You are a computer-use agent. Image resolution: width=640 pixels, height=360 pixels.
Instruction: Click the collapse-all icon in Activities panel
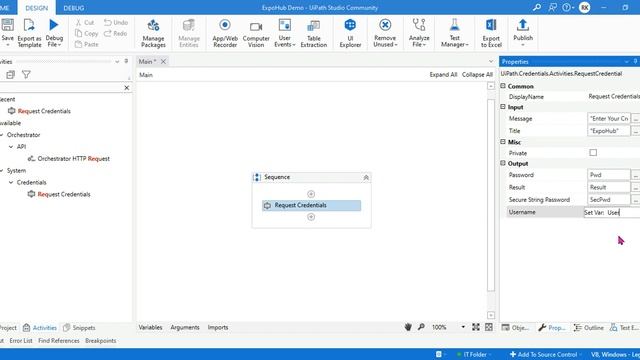[x=11, y=75]
